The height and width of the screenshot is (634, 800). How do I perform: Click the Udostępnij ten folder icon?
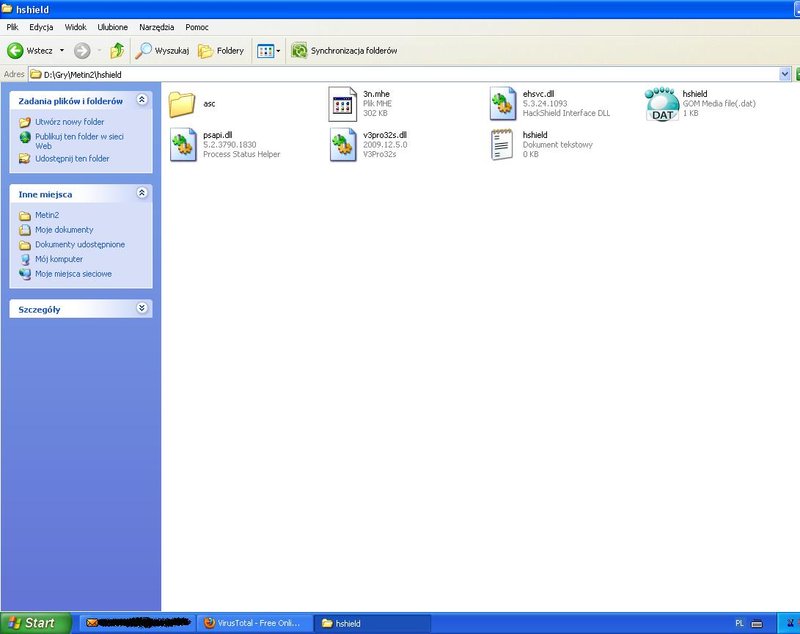coord(25,159)
